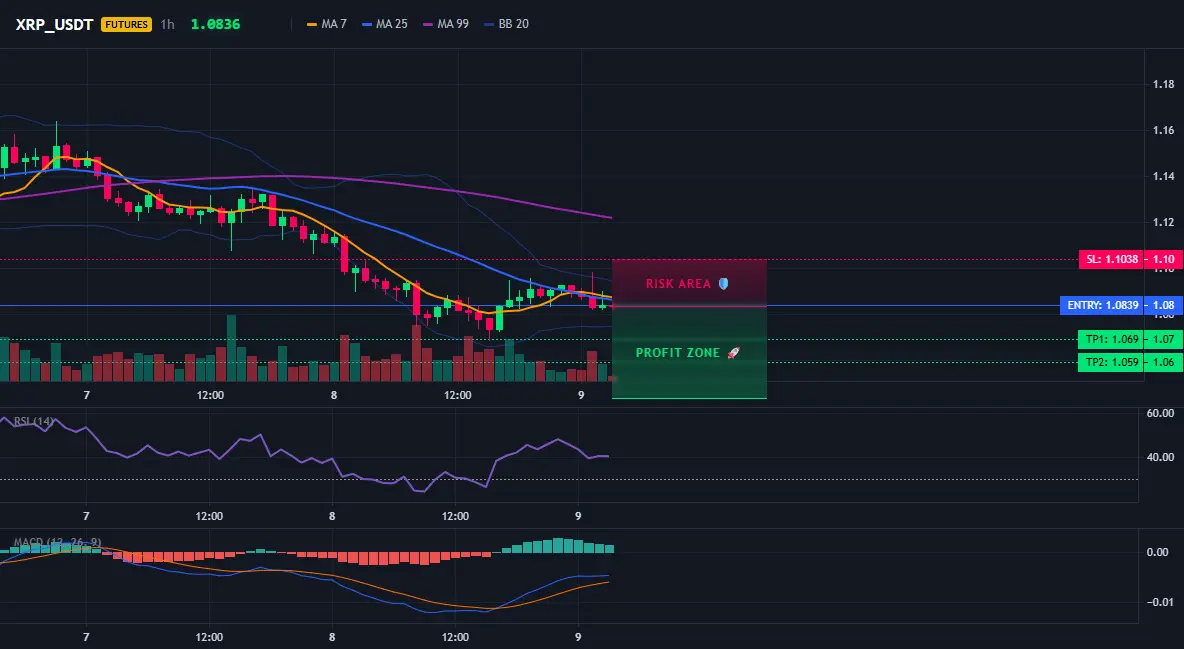Click the PROFIT ZONE label
1184x649 pixels.
[678, 353]
